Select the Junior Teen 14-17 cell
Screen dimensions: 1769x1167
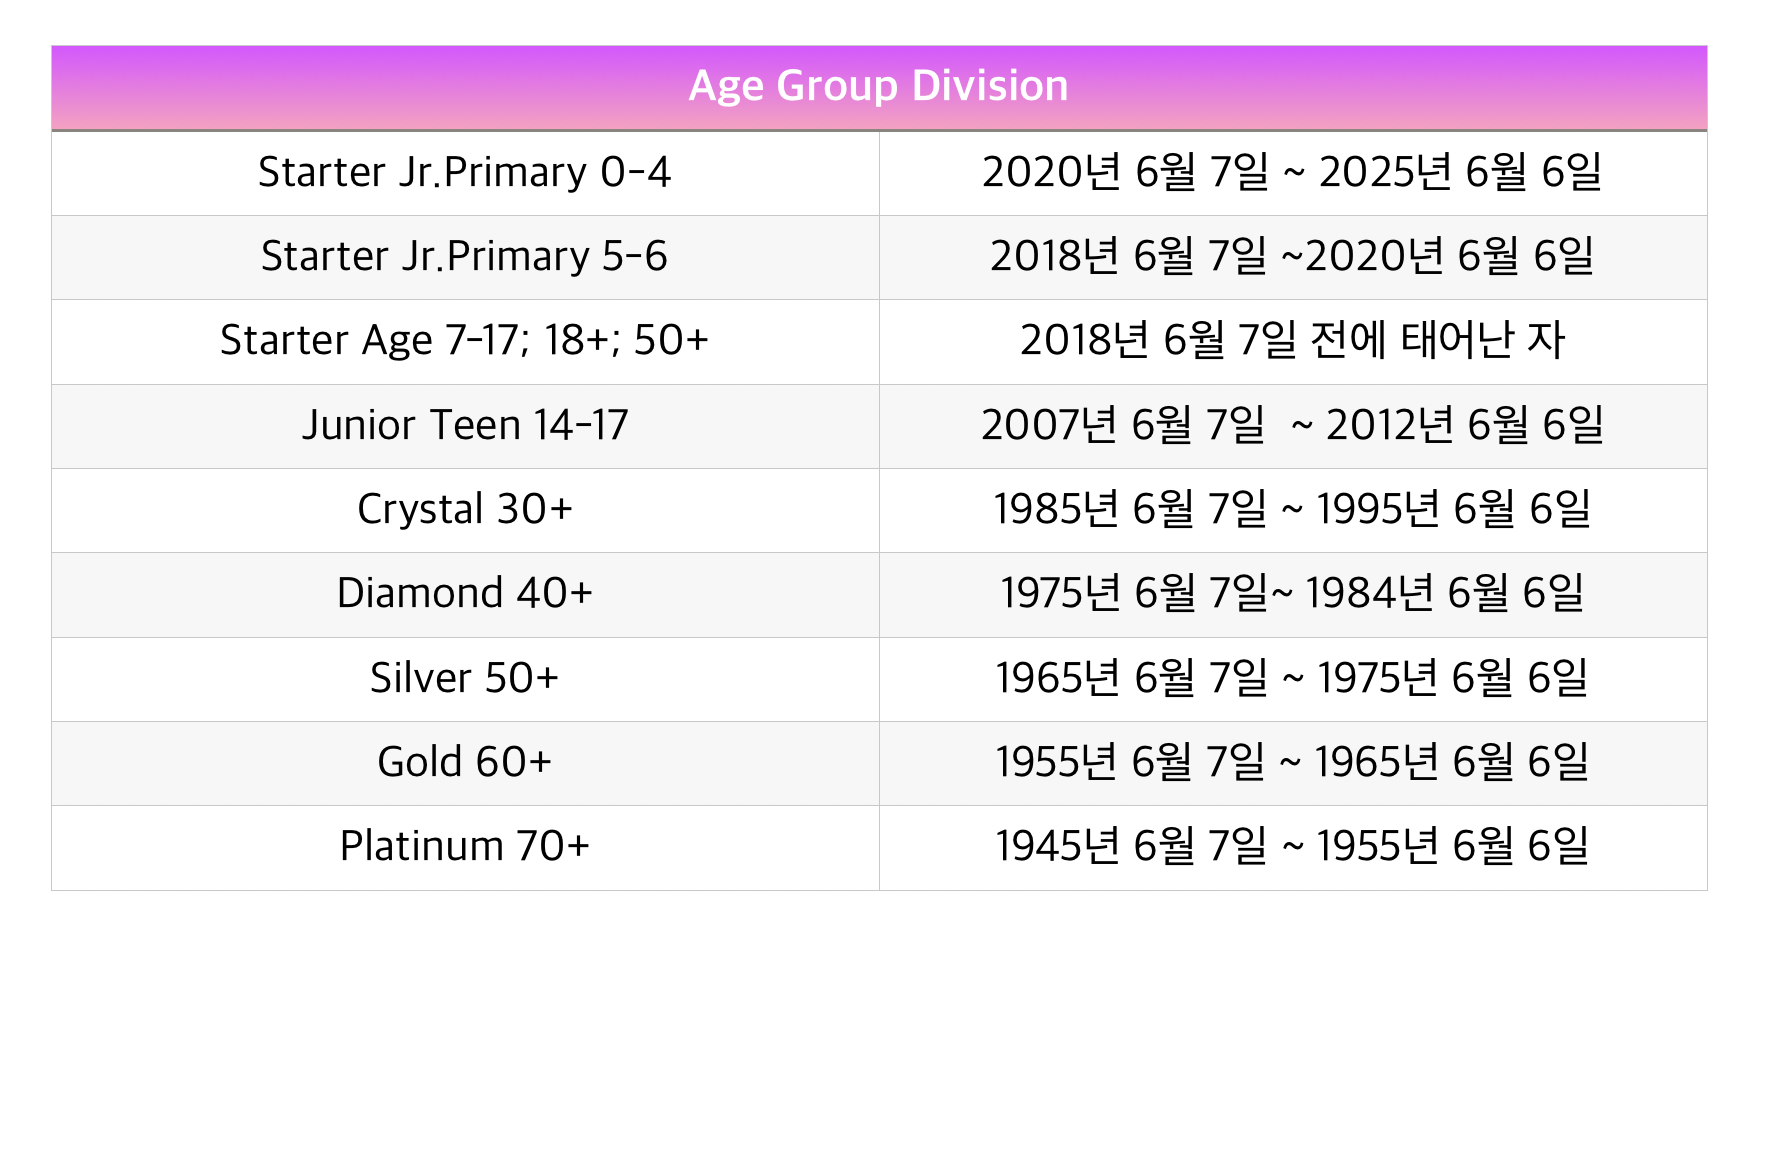point(464,426)
